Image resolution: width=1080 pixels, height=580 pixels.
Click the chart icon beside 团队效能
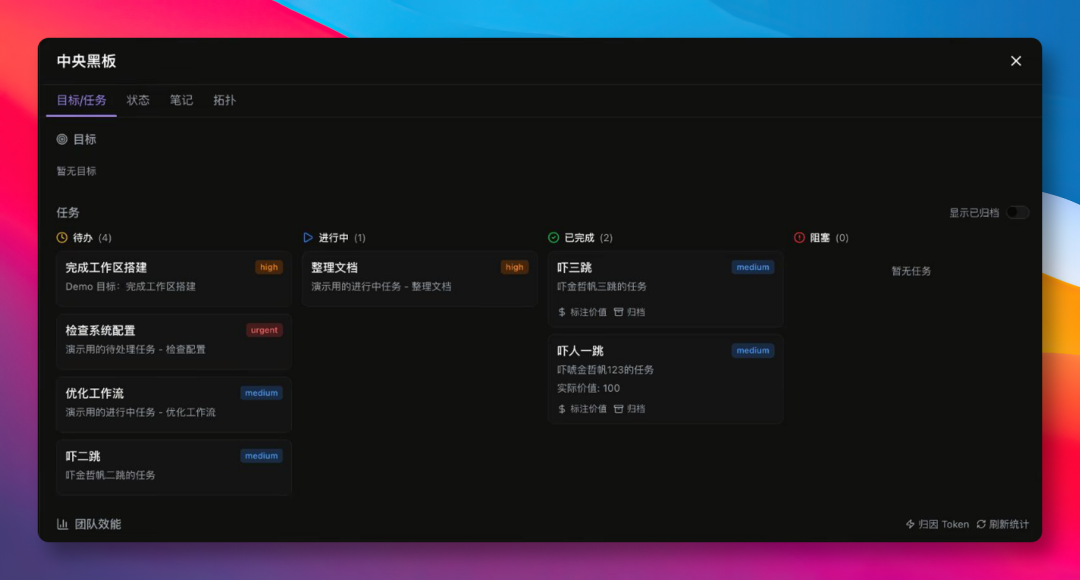pos(62,523)
